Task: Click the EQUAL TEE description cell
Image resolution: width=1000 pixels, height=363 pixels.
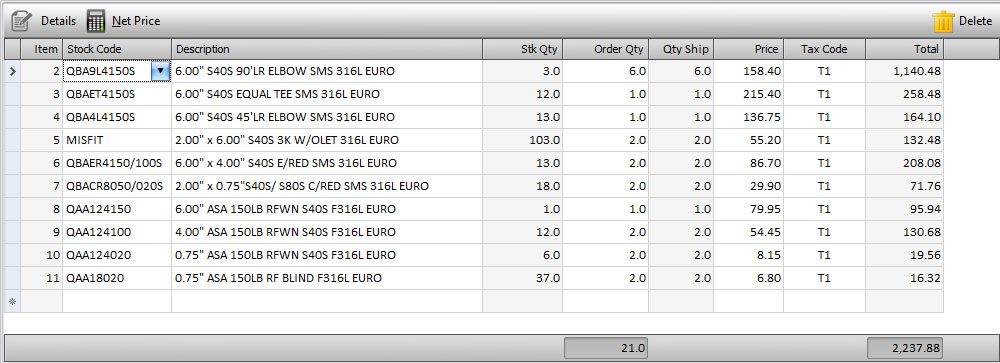Action: coord(327,94)
